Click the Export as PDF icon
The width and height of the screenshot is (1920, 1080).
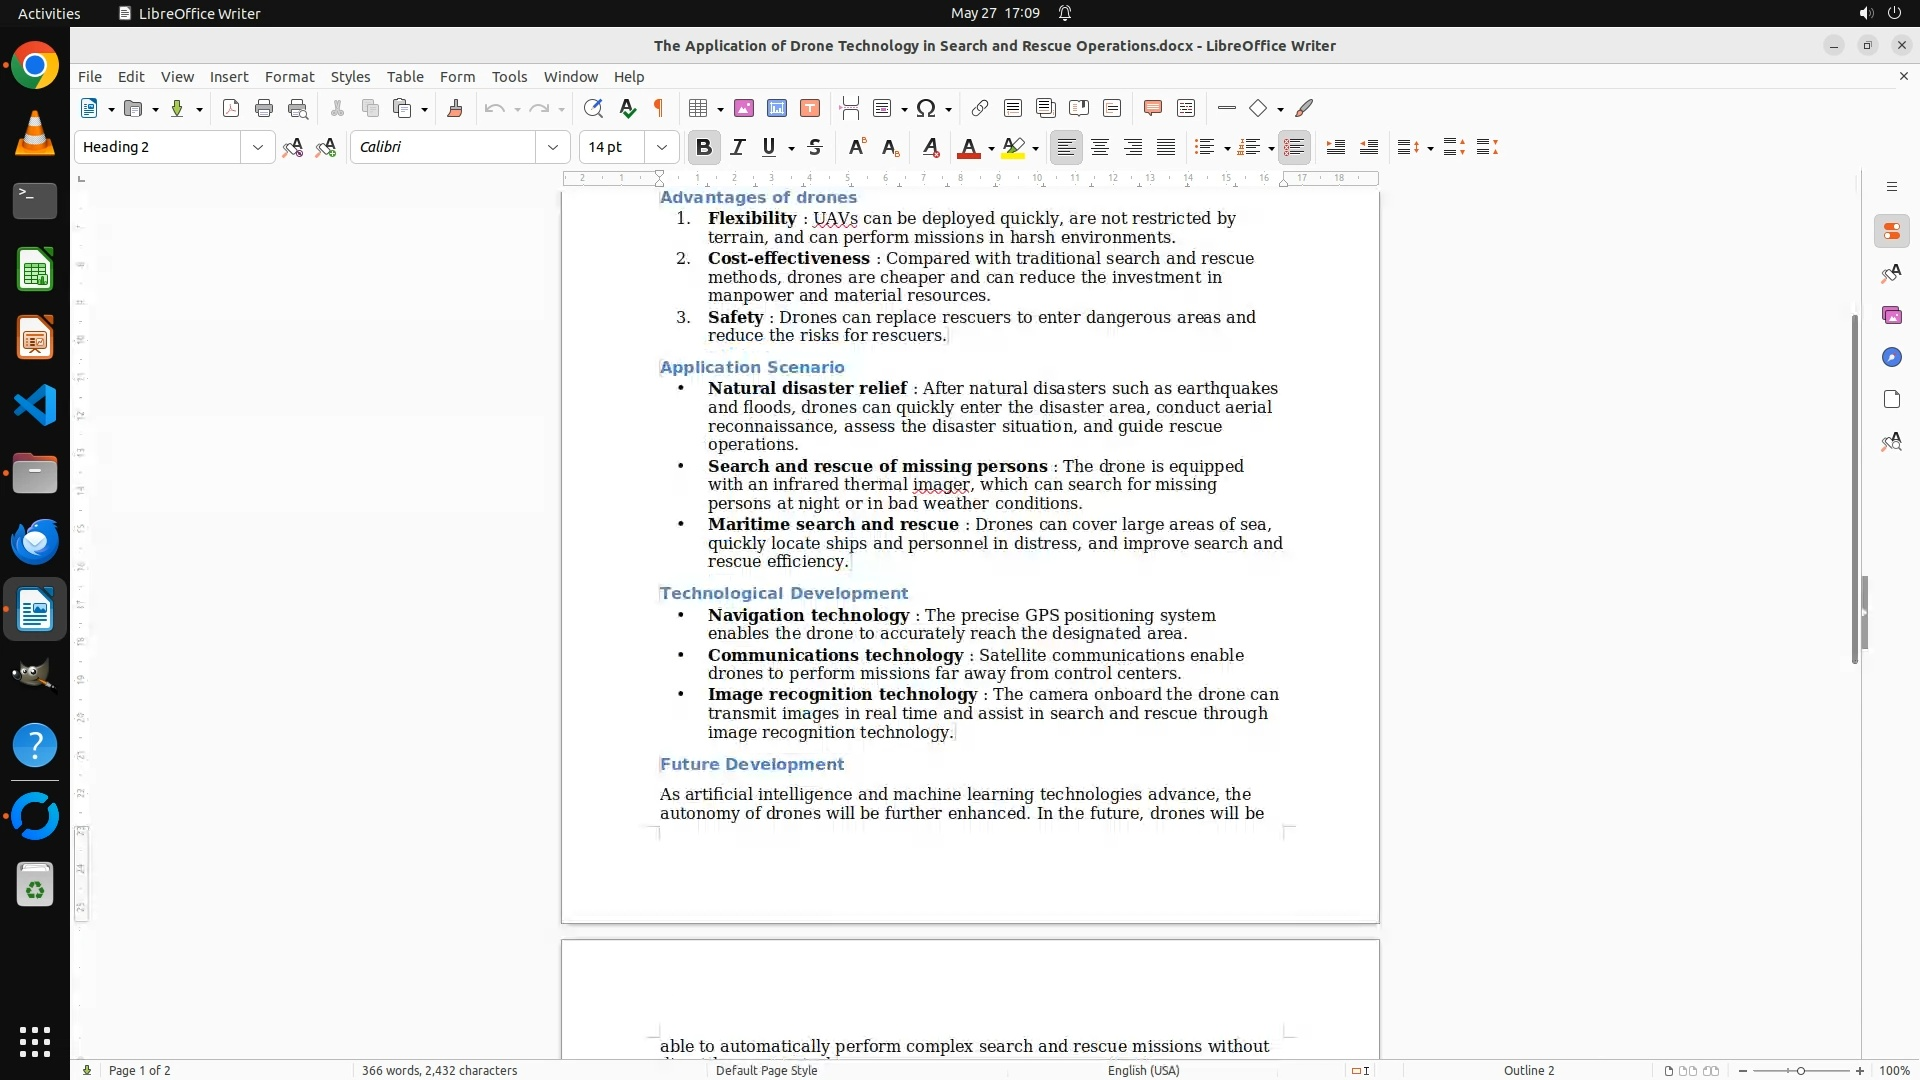(x=231, y=108)
